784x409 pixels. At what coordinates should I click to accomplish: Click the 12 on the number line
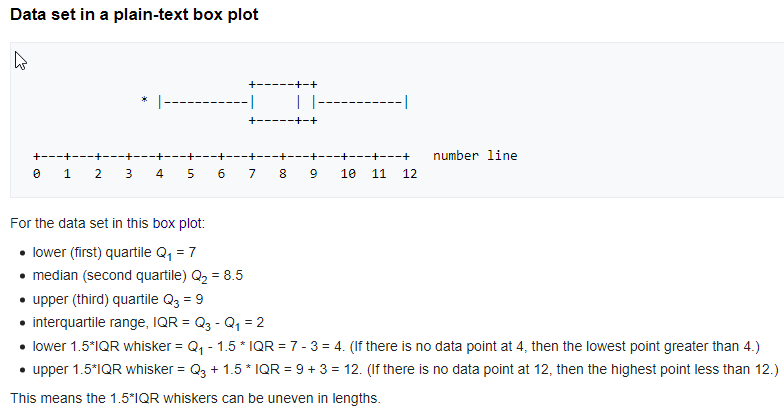(409, 174)
